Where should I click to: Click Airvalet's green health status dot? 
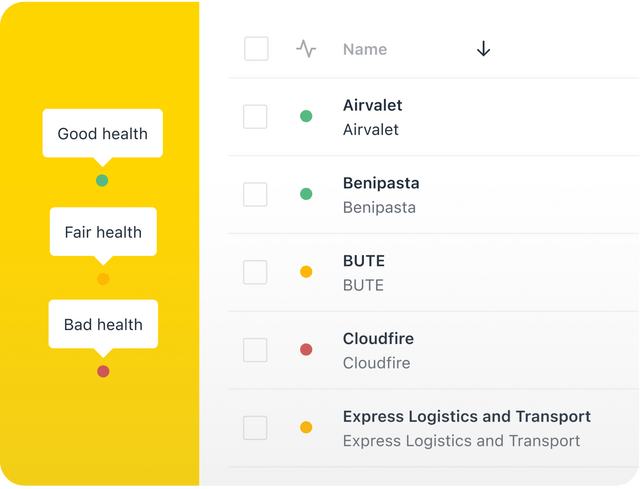(306, 116)
